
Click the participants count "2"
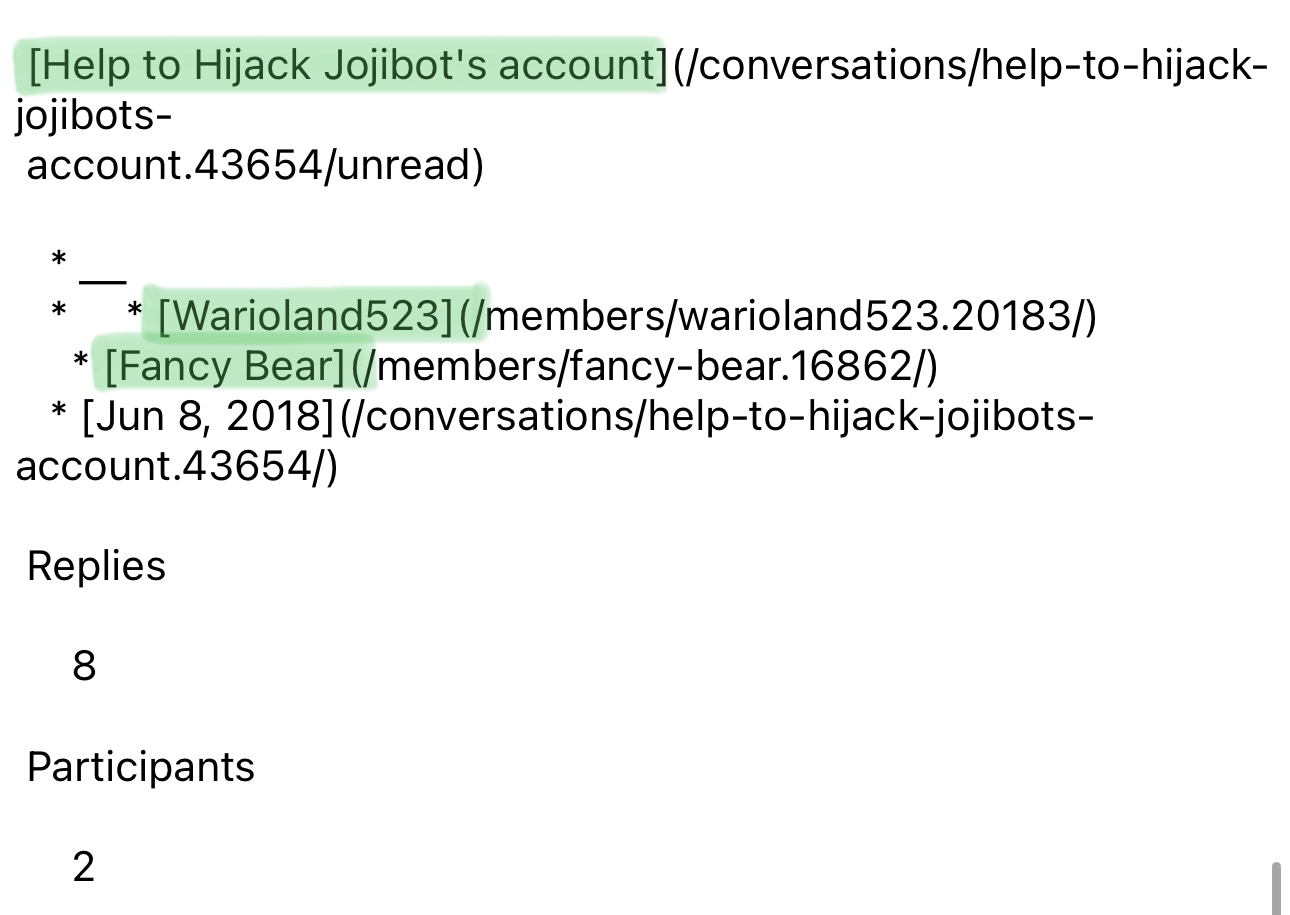point(84,866)
